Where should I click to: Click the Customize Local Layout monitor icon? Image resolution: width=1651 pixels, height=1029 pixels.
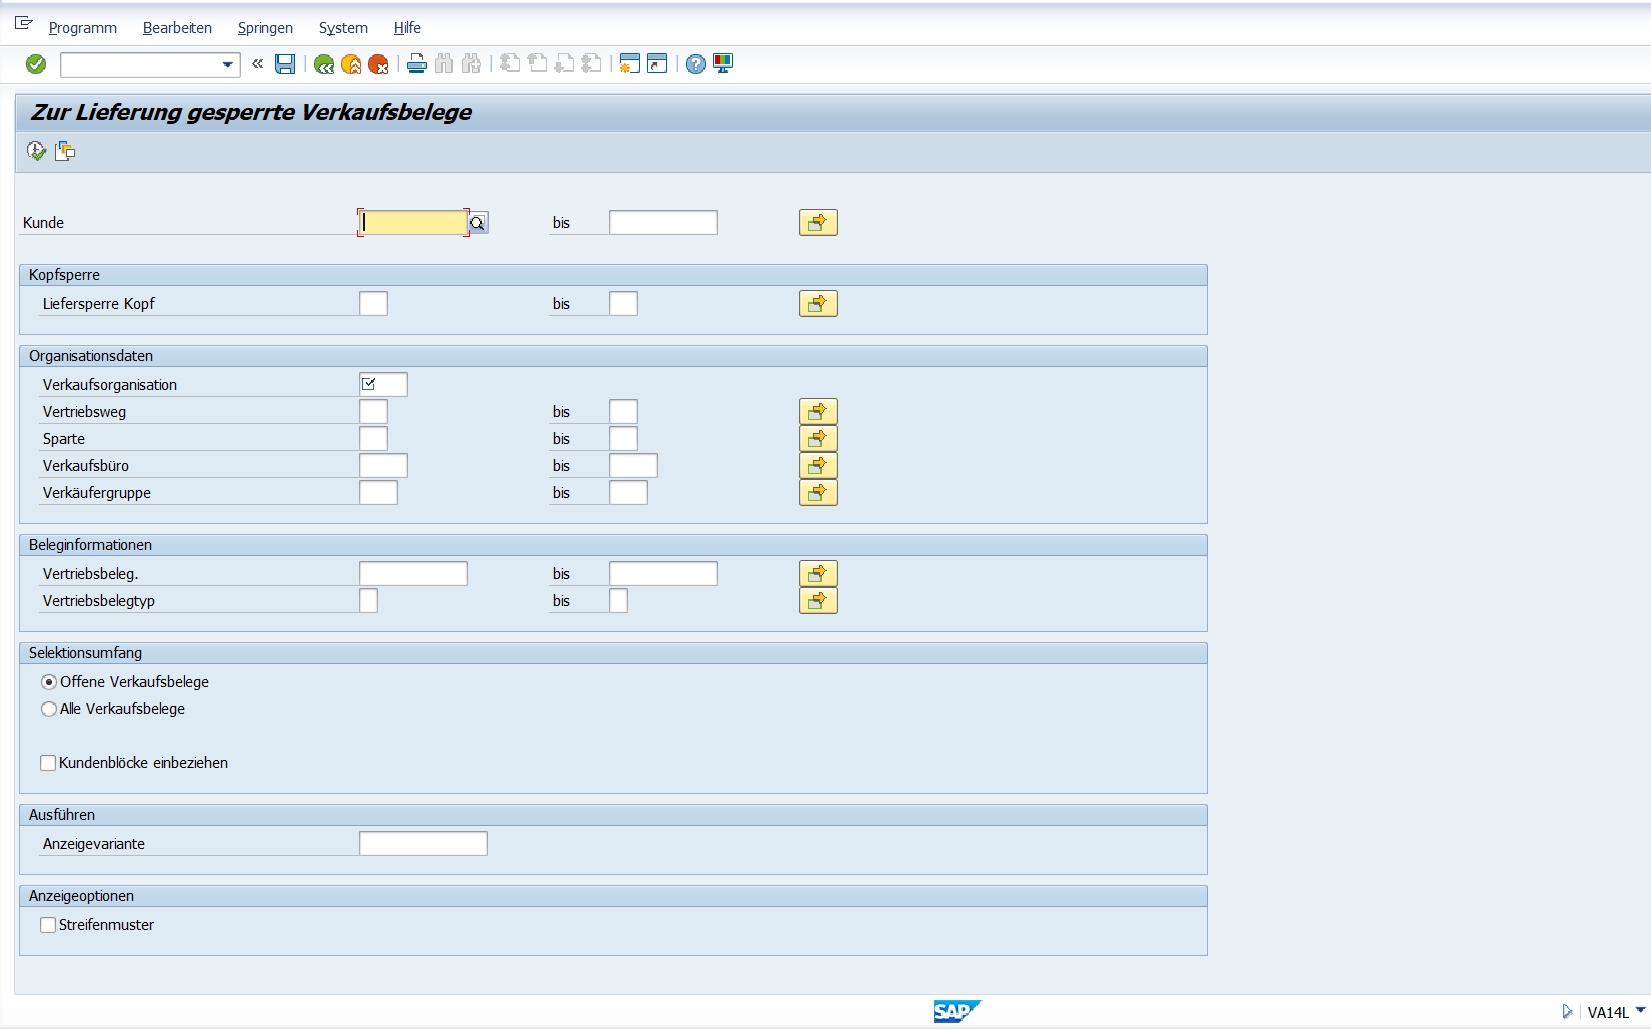pos(723,64)
